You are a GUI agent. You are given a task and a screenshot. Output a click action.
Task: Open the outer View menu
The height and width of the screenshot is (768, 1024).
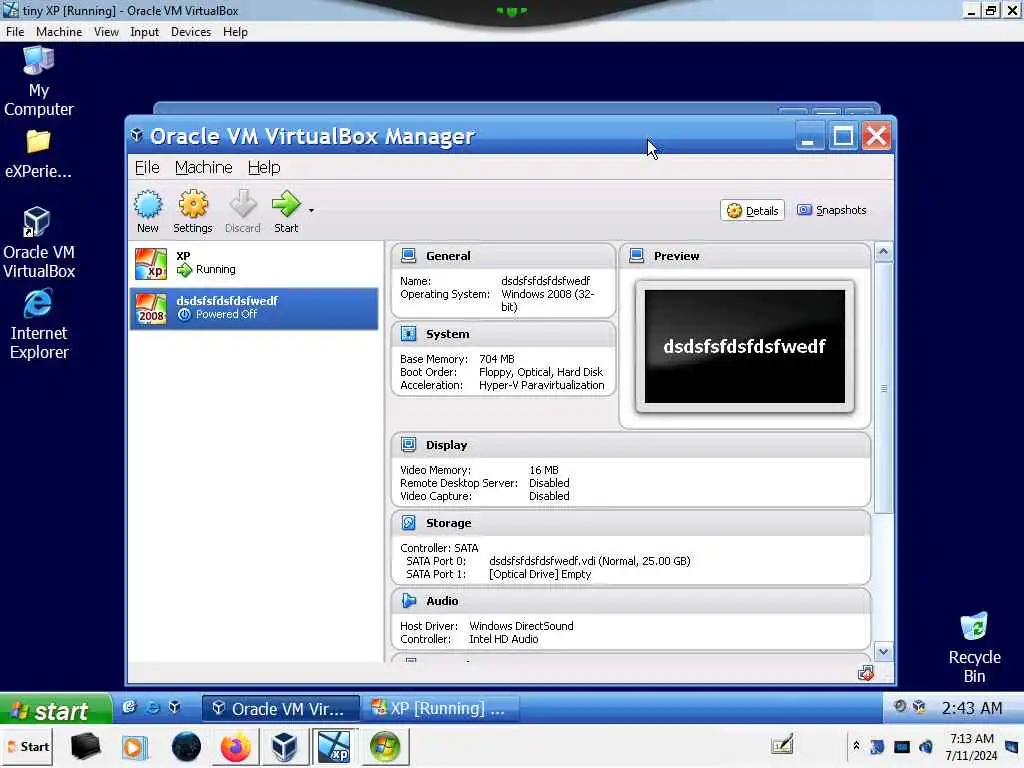[106, 32]
